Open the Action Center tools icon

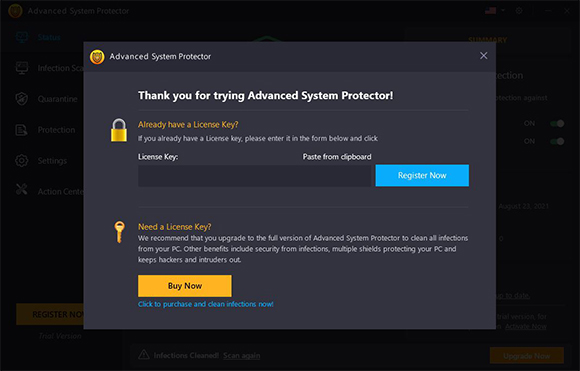(x=21, y=189)
